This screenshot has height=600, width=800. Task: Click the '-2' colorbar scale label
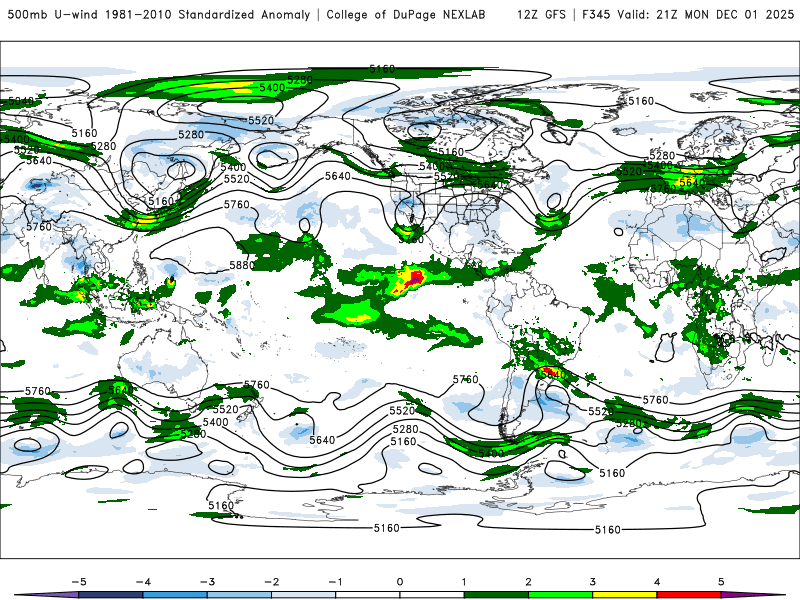tap(271, 582)
